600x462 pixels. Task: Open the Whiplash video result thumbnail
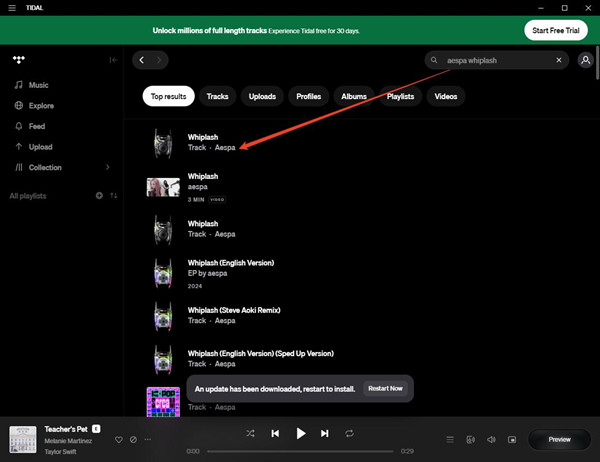[163, 187]
